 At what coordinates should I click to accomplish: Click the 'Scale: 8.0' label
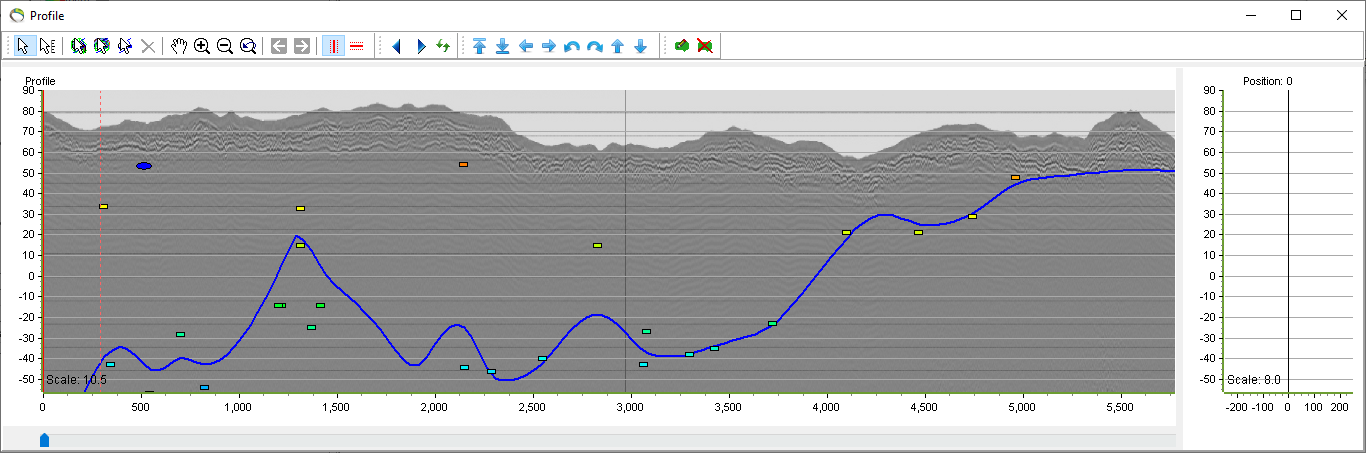pyautogui.click(x=1254, y=380)
